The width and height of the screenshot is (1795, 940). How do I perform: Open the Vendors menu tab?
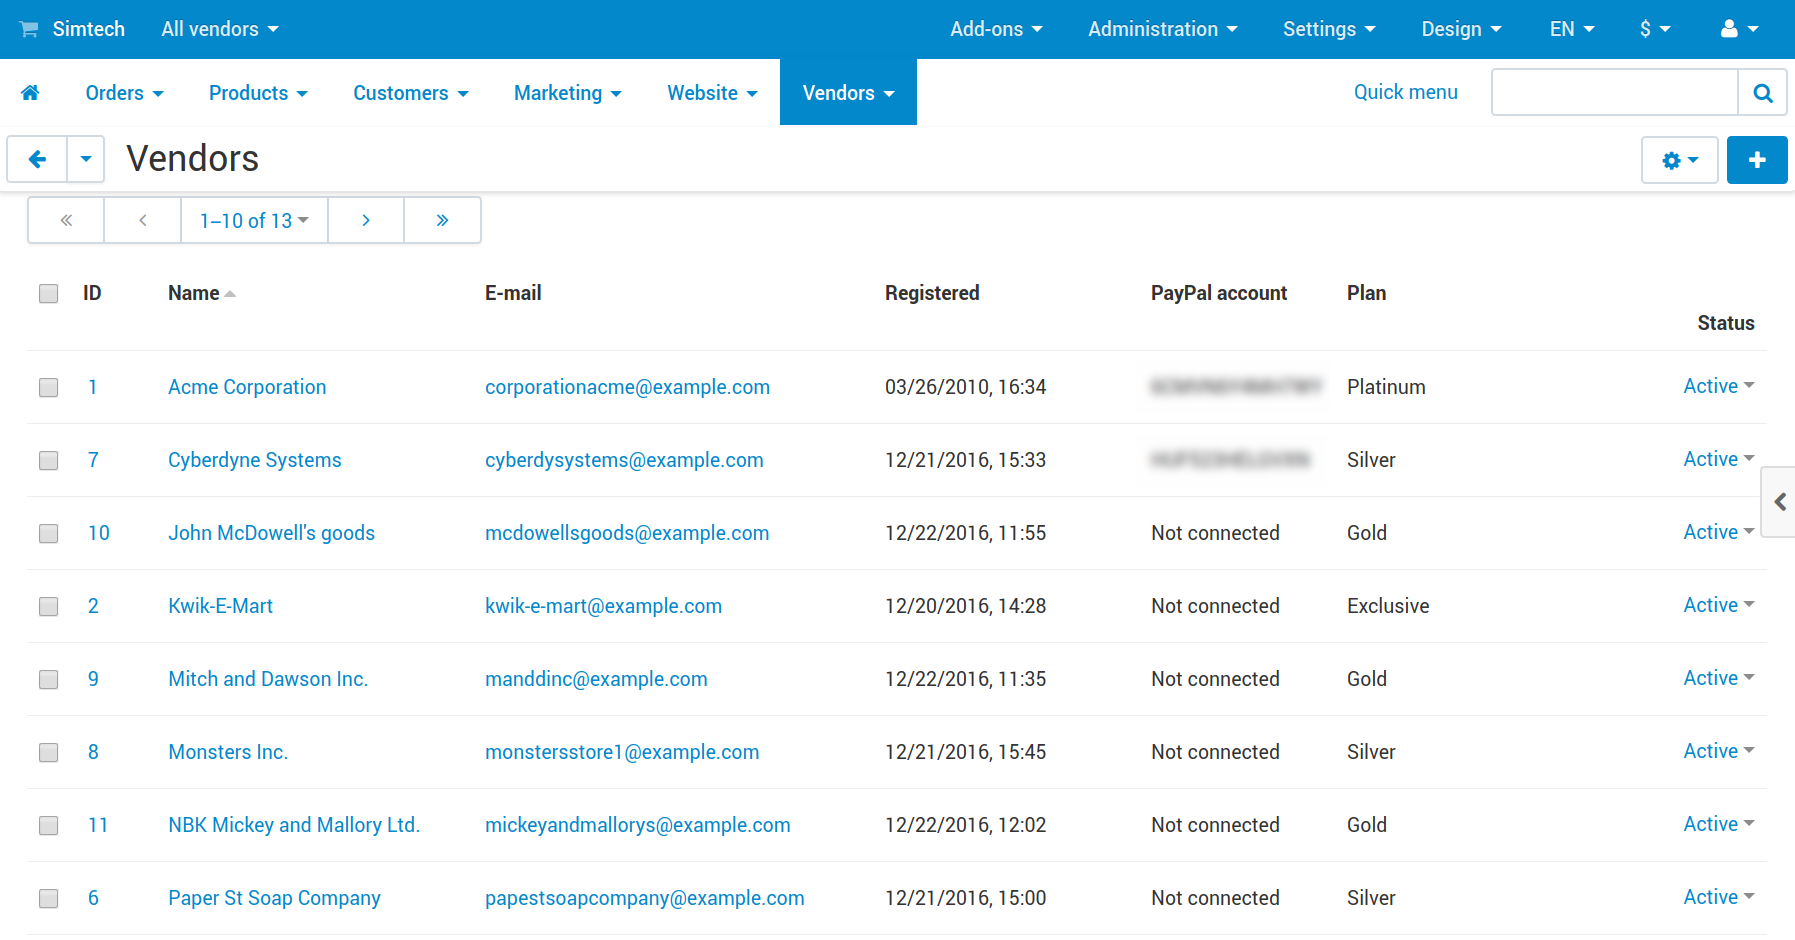(848, 93)
